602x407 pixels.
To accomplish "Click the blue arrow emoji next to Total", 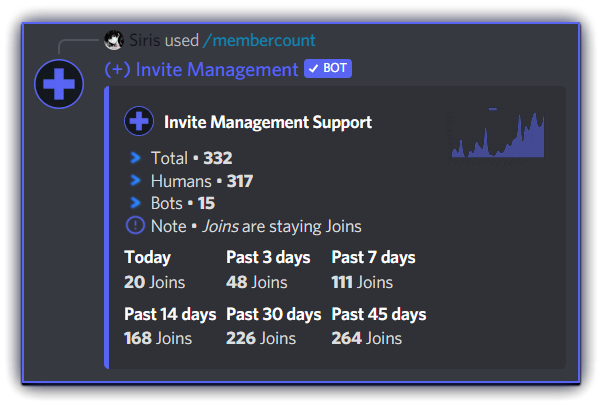I will 136,158.
